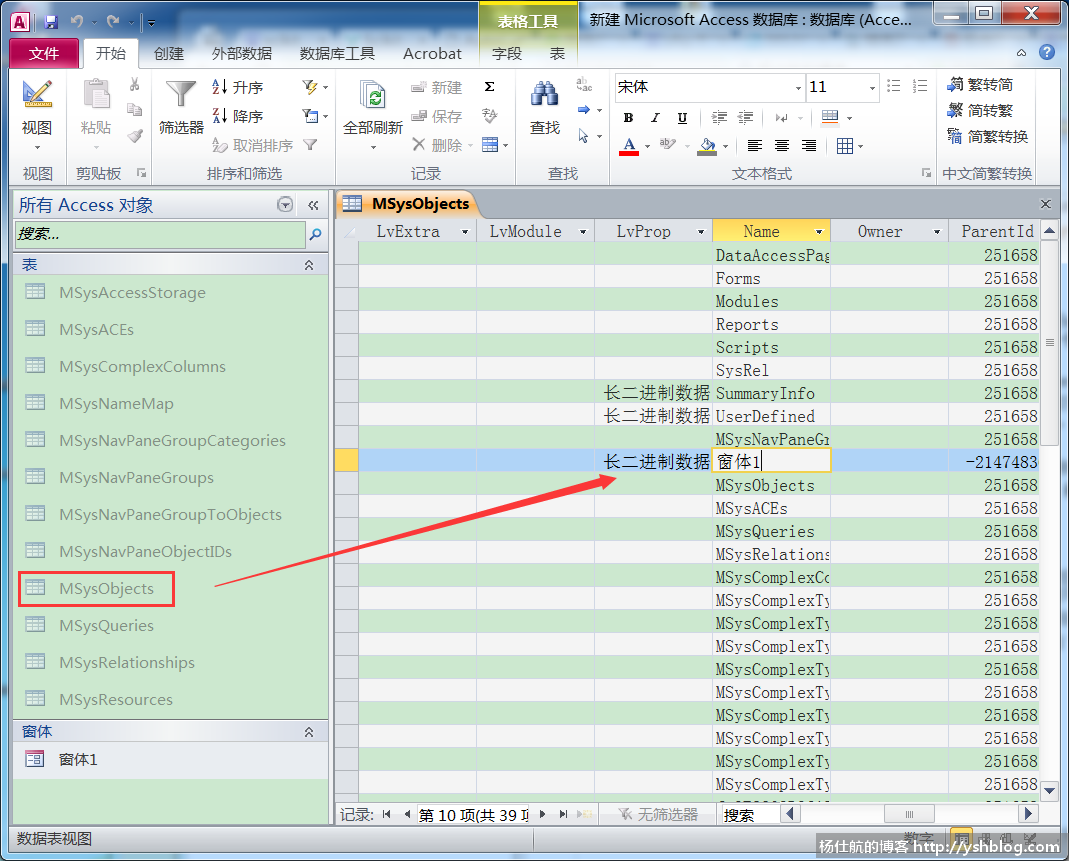Go to last record navigation button
The width and height of the screenshot is (1069, 861).
coord(563,814)
